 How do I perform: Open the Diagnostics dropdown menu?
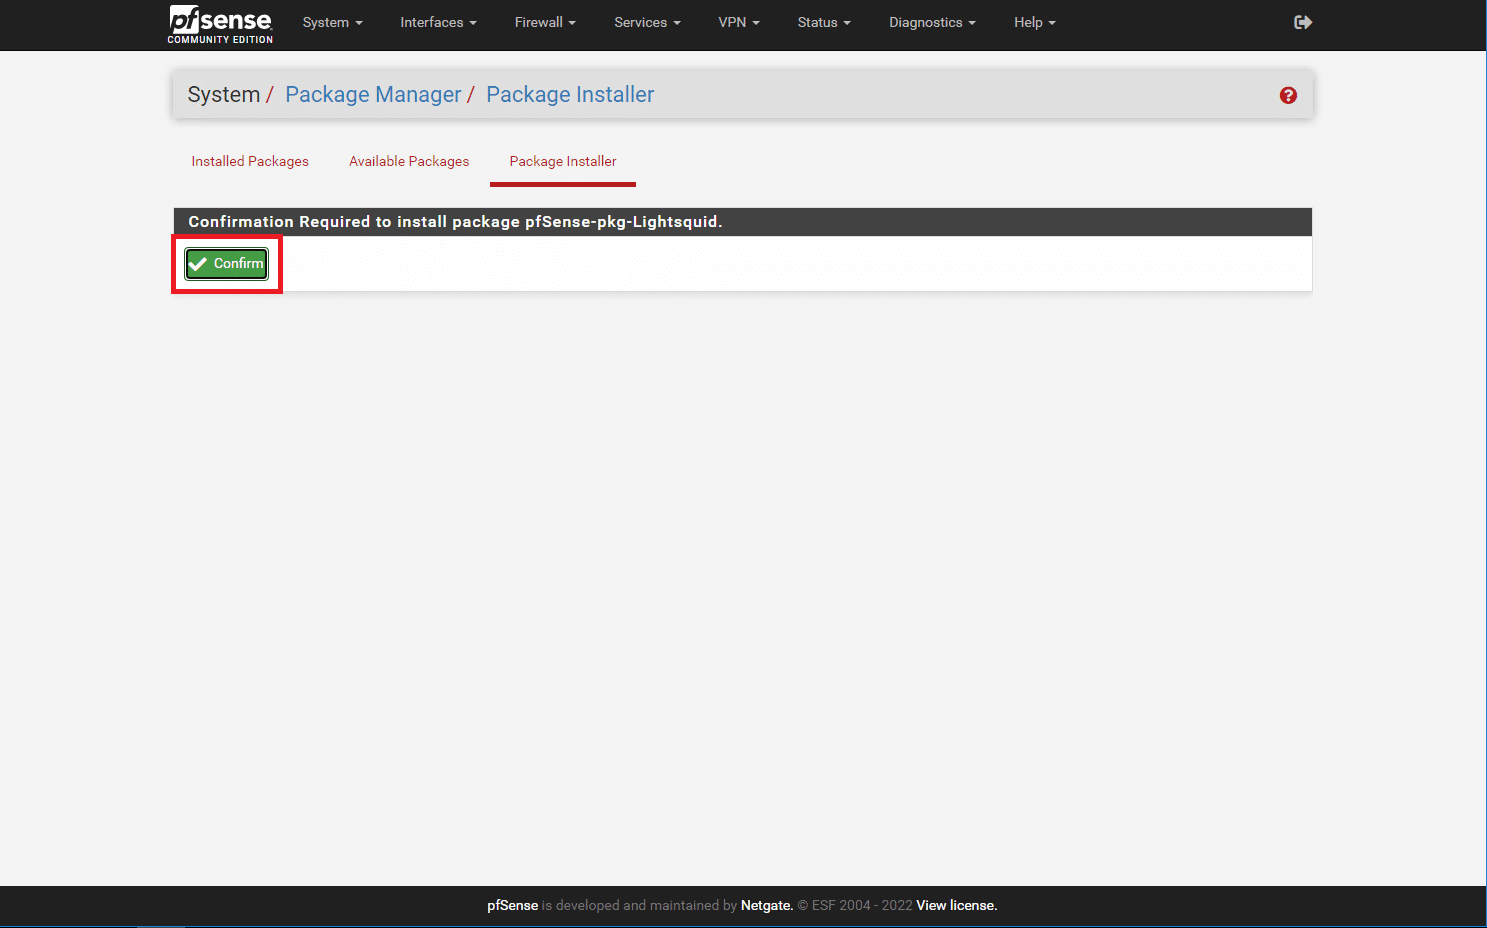click(x=932, y=22)
